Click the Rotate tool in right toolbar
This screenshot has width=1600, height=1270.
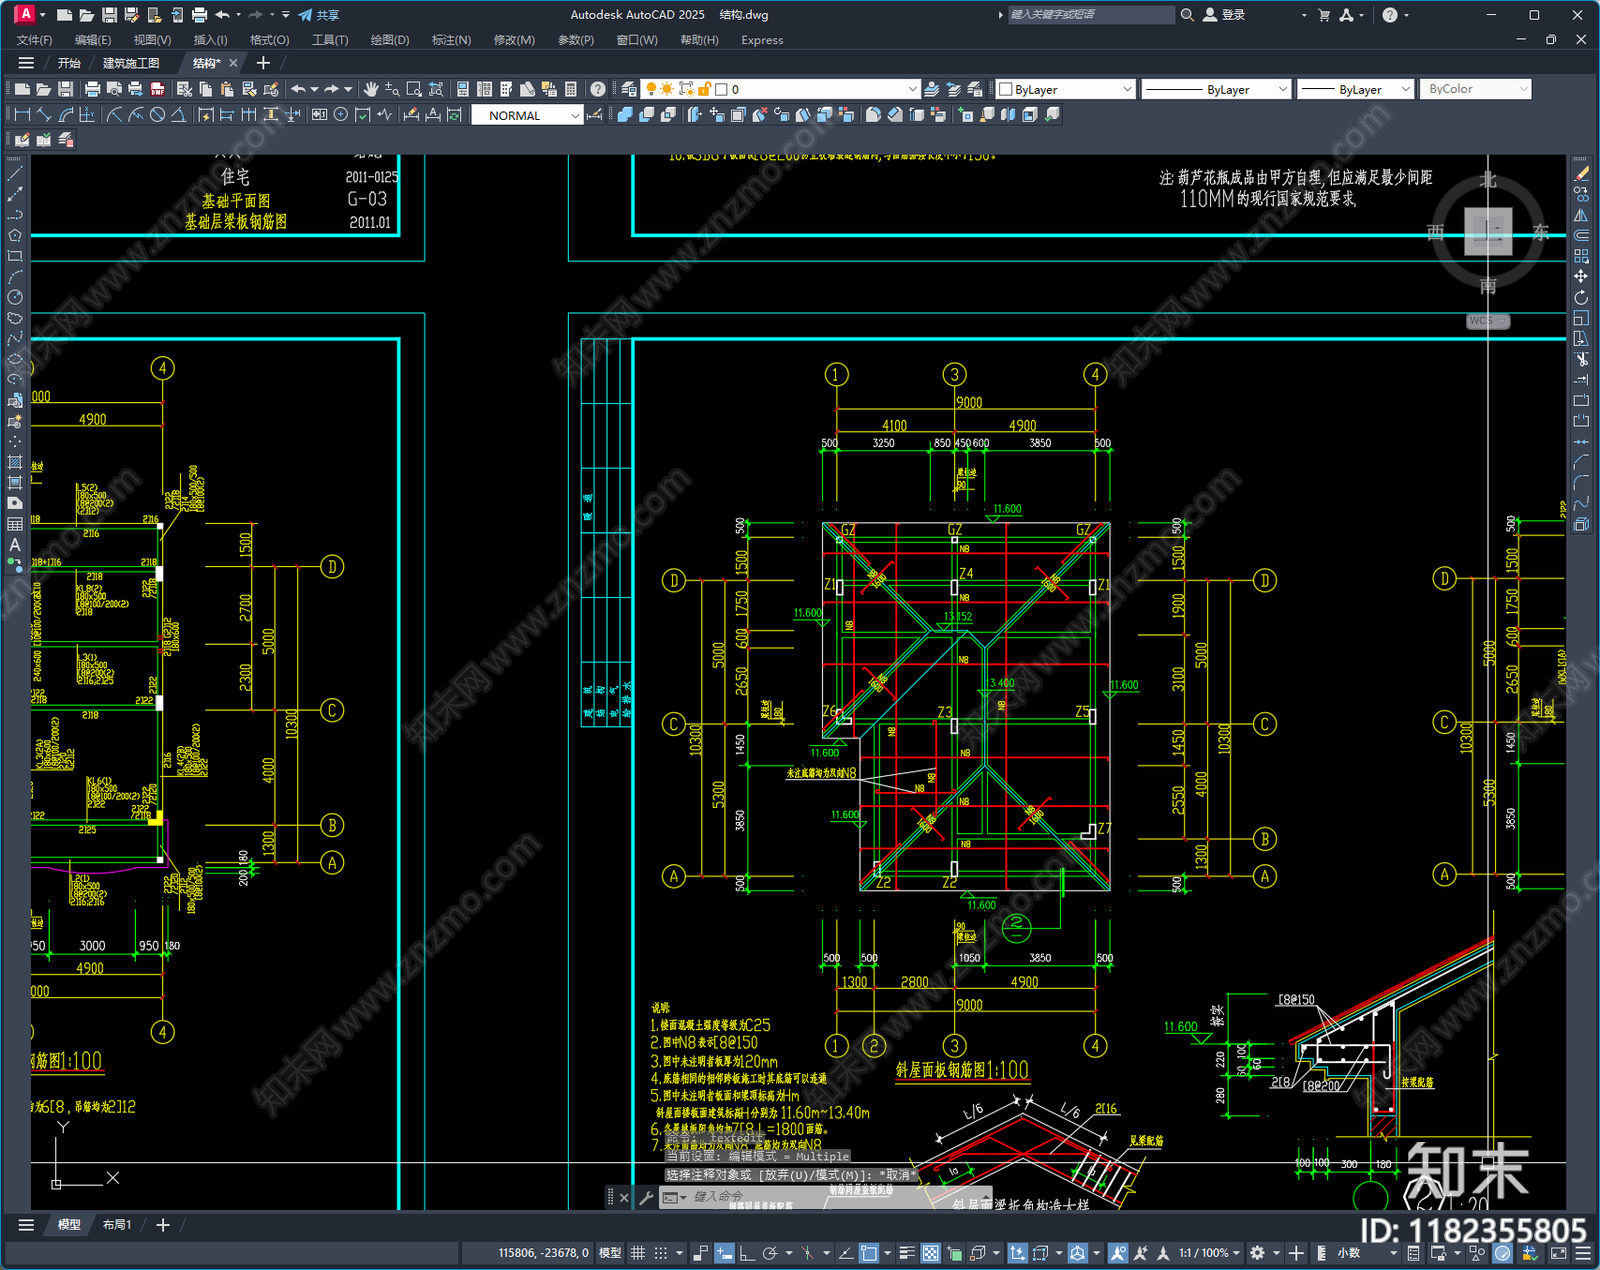coord(1581,297)
